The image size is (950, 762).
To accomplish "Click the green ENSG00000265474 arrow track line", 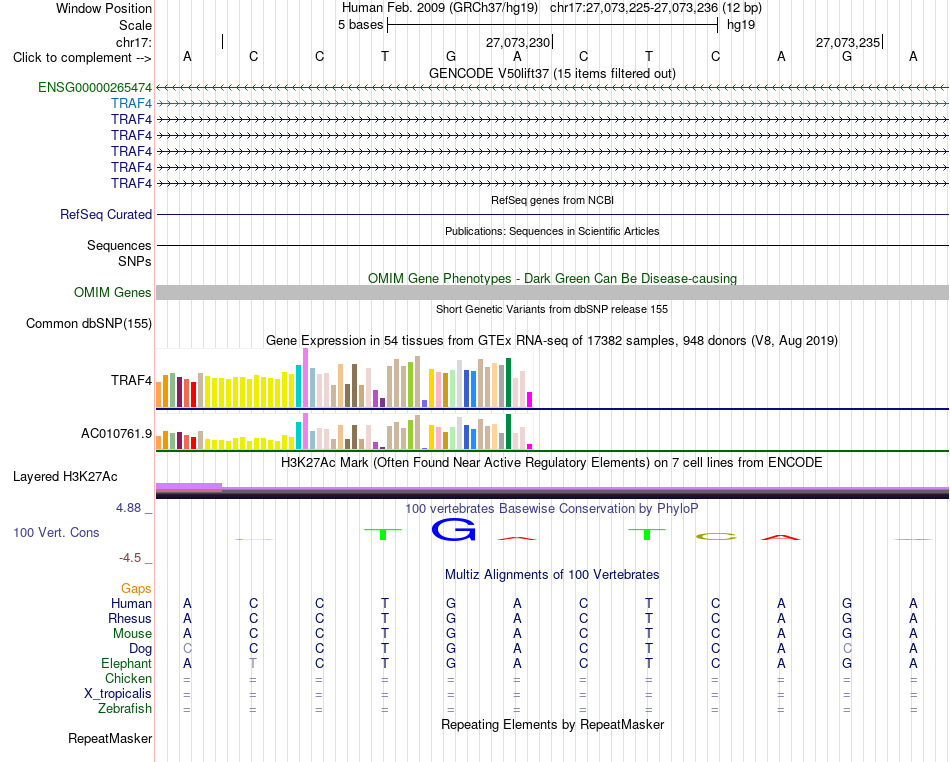I will point(552,88).
